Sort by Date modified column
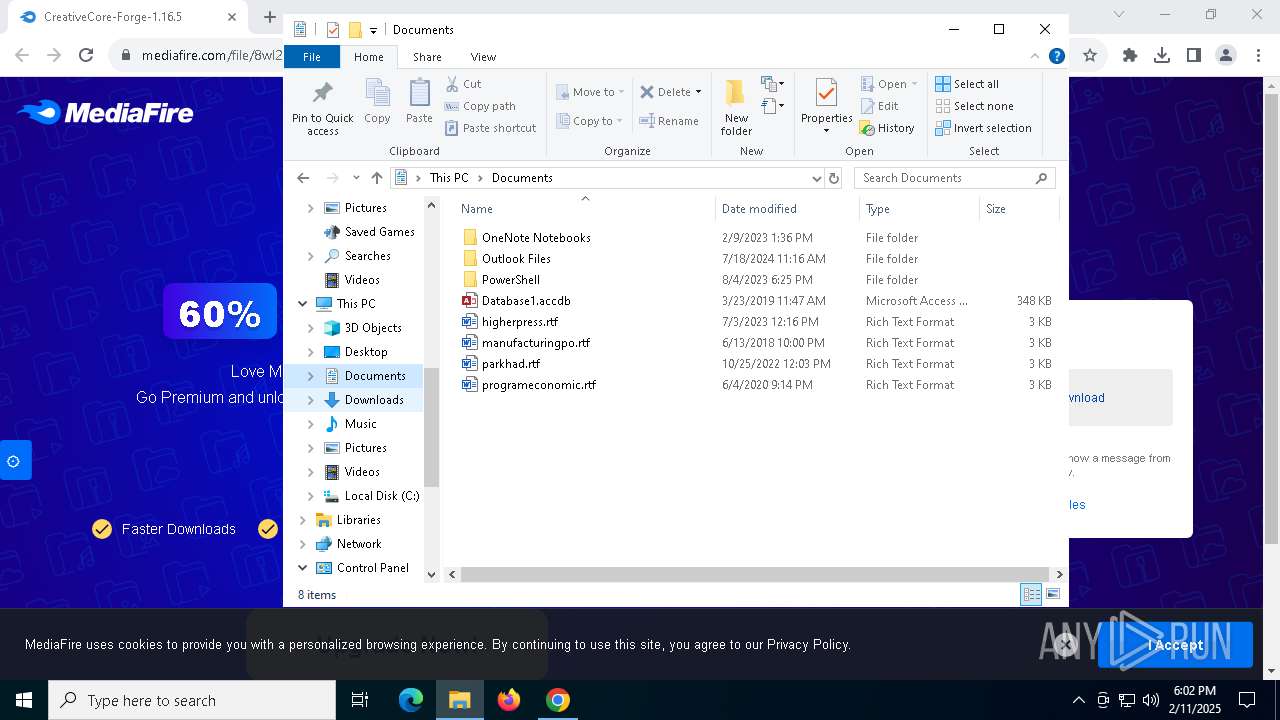Viewport: 1280px width, 720px height. pos(787,209)
